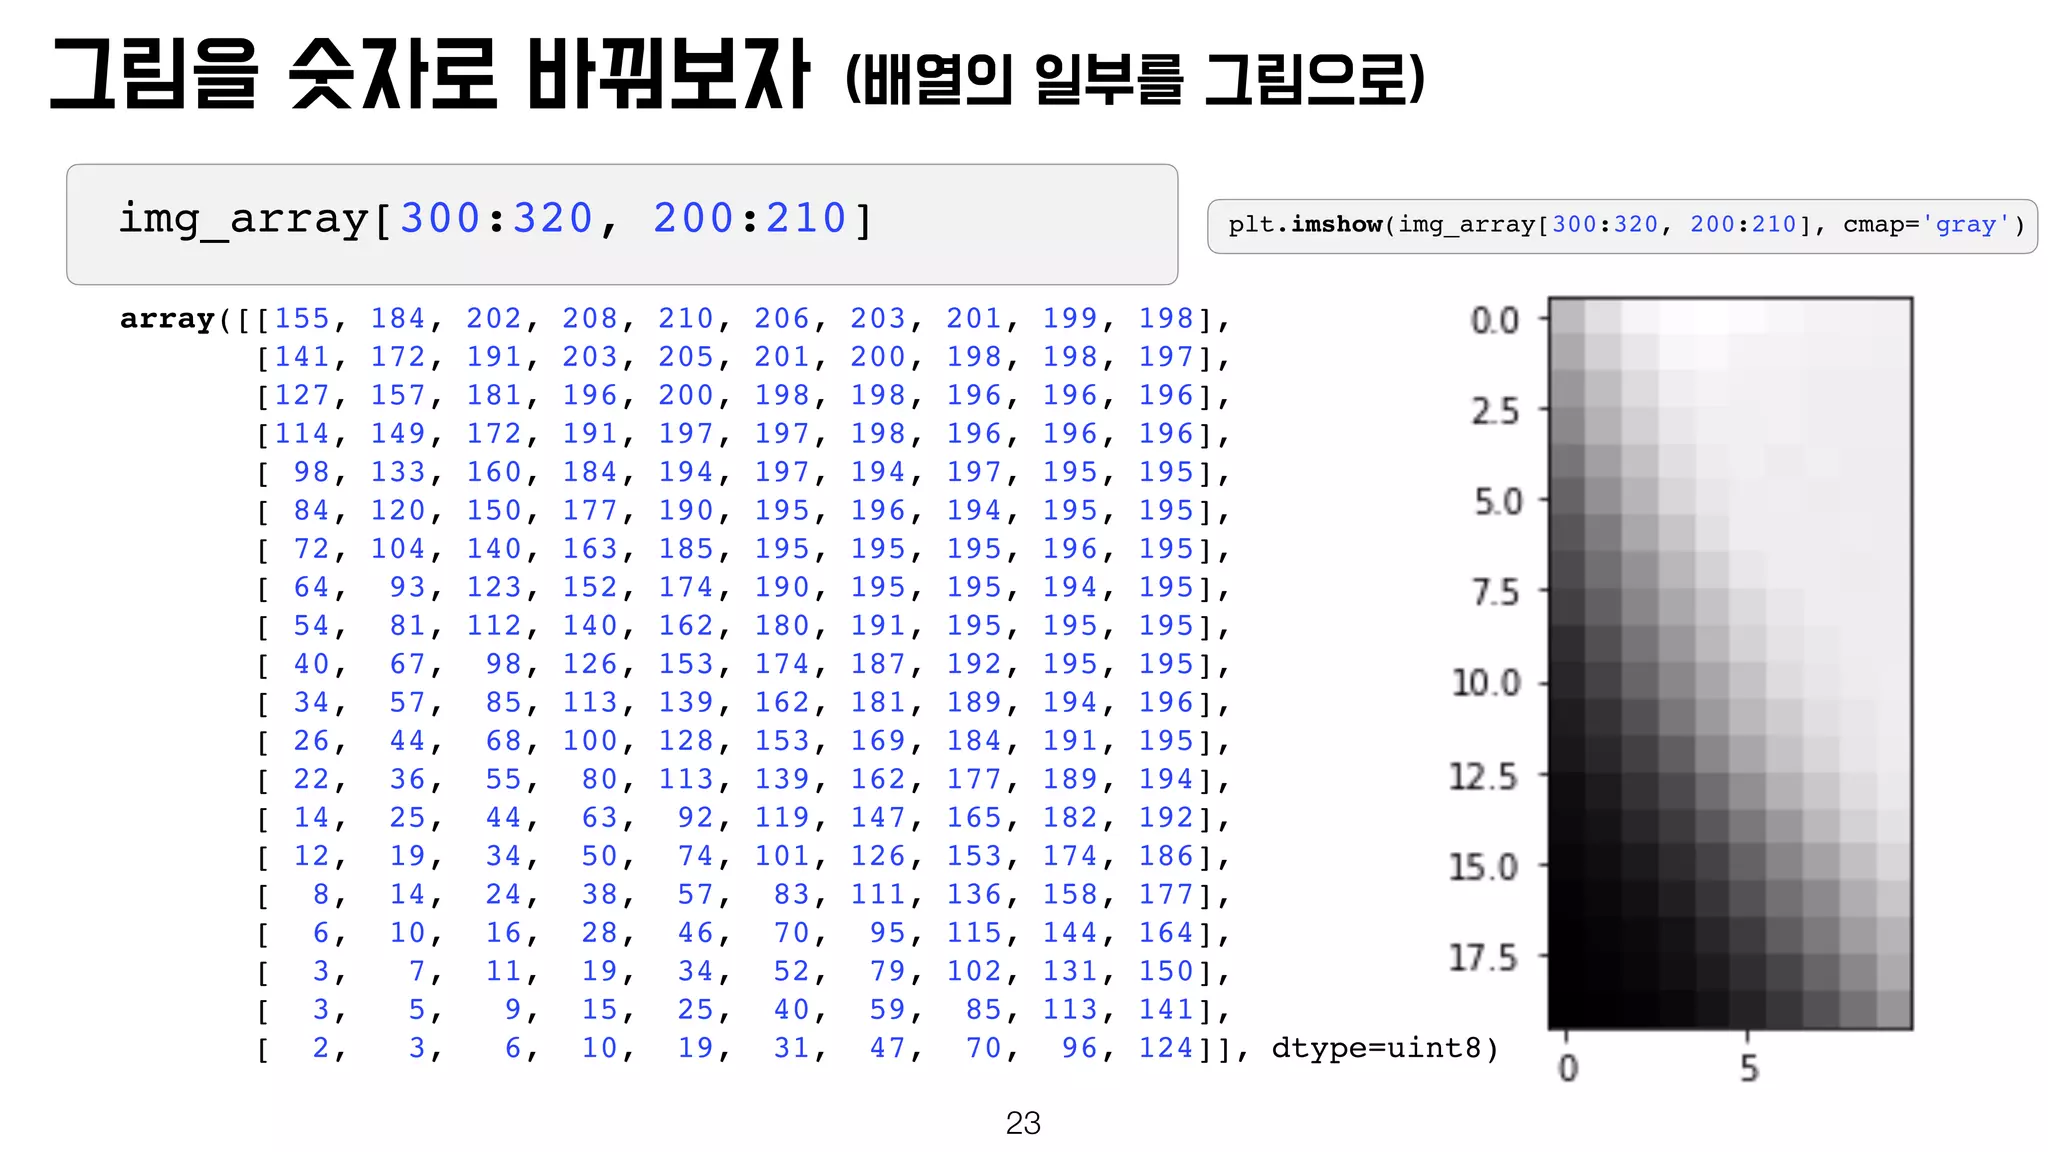The height and width of the screenshot is (1152, 2048).
Task: Click the "dtype=uint8)" text
Action: tap(1385, 1048)
